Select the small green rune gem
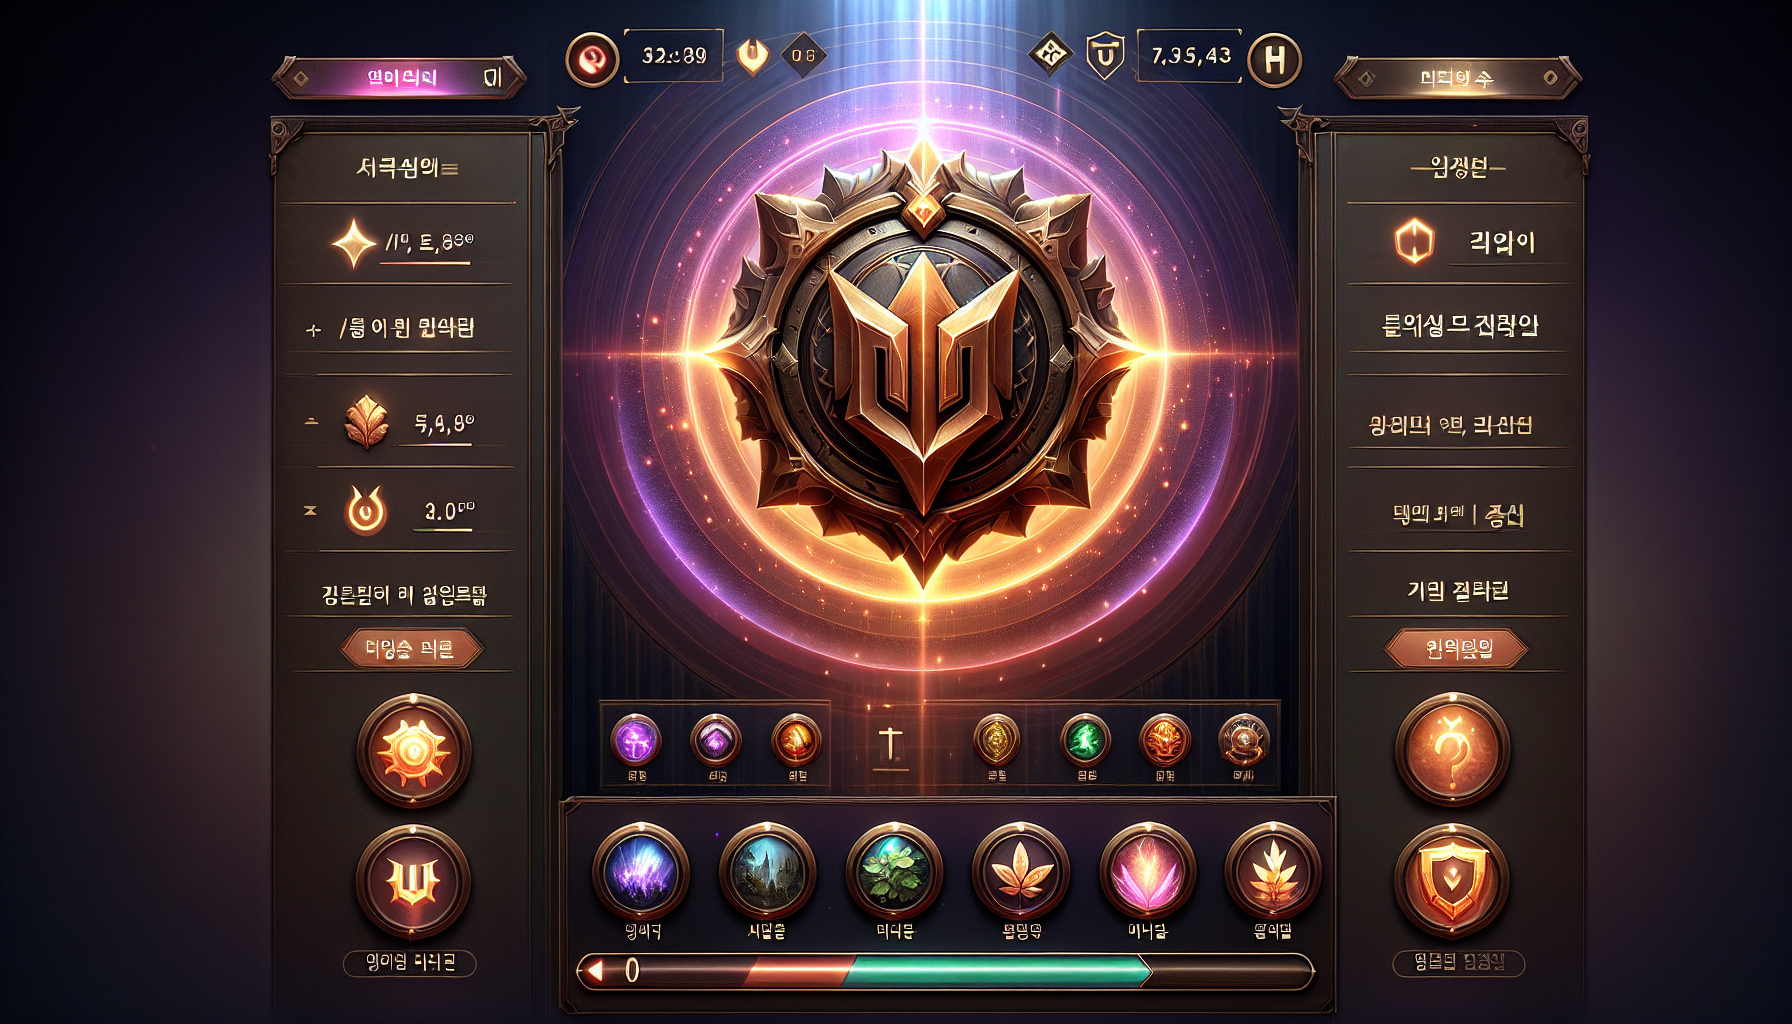1792x1024 pixels. click(1085, 742)
